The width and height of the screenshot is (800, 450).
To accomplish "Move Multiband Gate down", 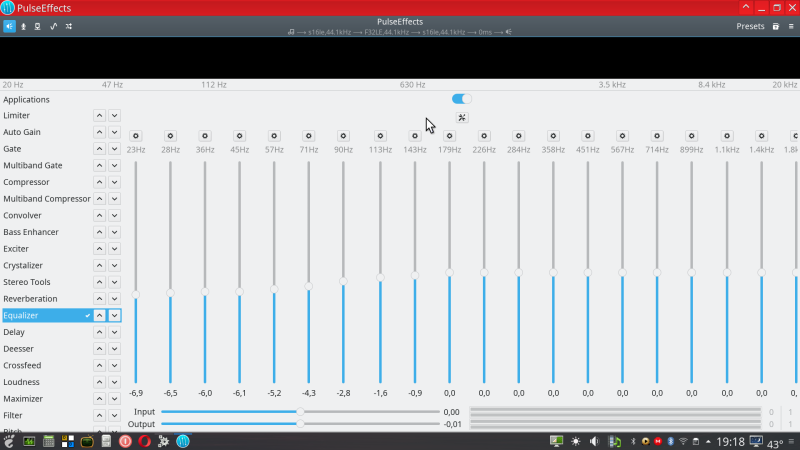I will (114, 165).
